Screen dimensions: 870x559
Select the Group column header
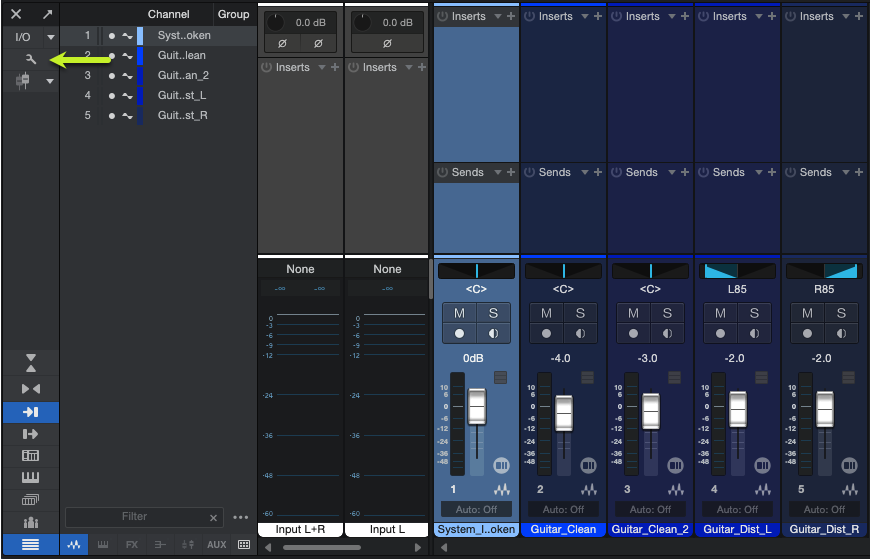[x=234, y=14]
